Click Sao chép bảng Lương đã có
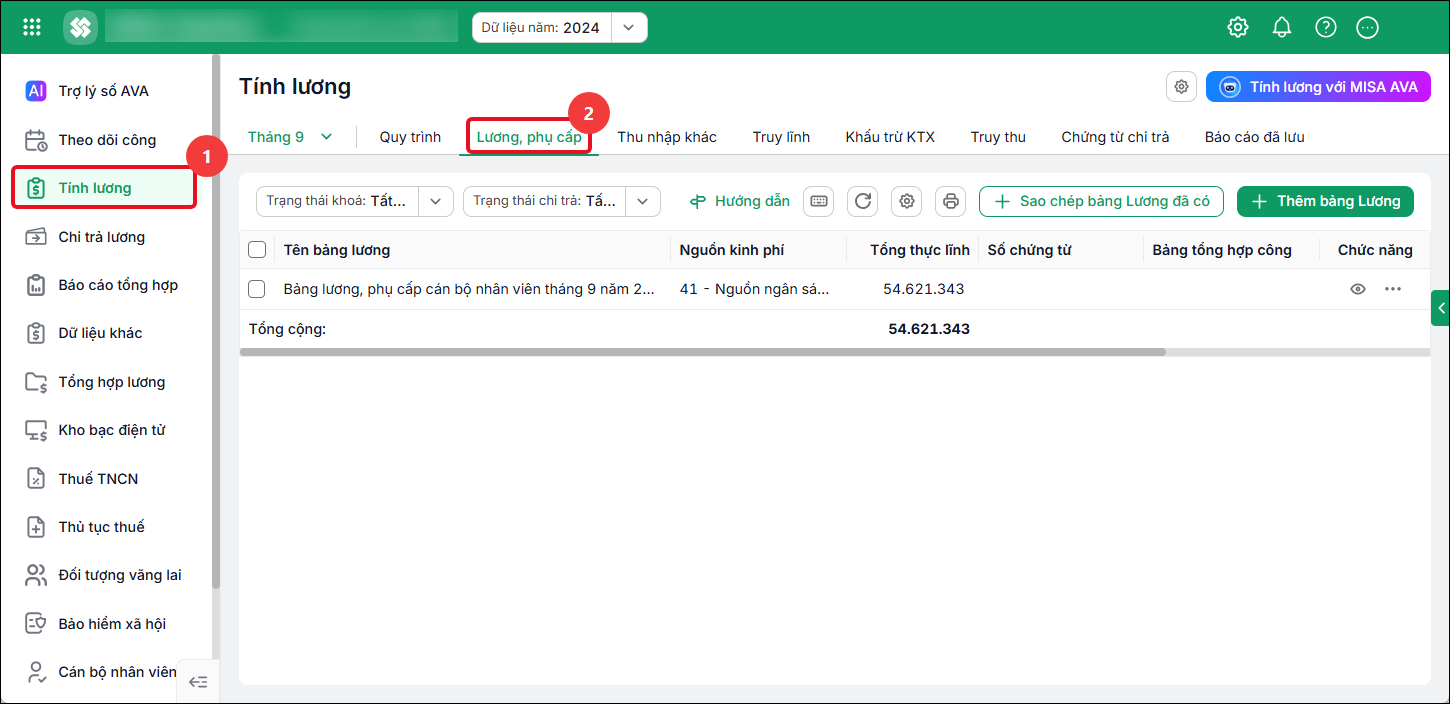1450x704 pixels. tap(1102, 201)
